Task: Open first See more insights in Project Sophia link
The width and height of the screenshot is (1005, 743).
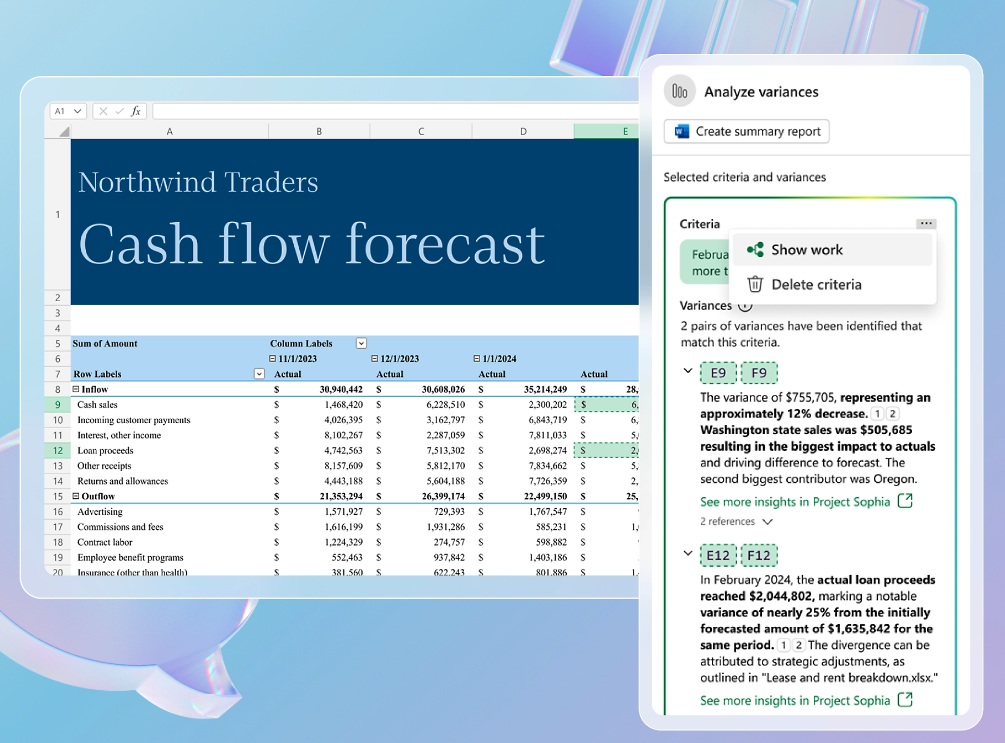Action: point(795,502)
